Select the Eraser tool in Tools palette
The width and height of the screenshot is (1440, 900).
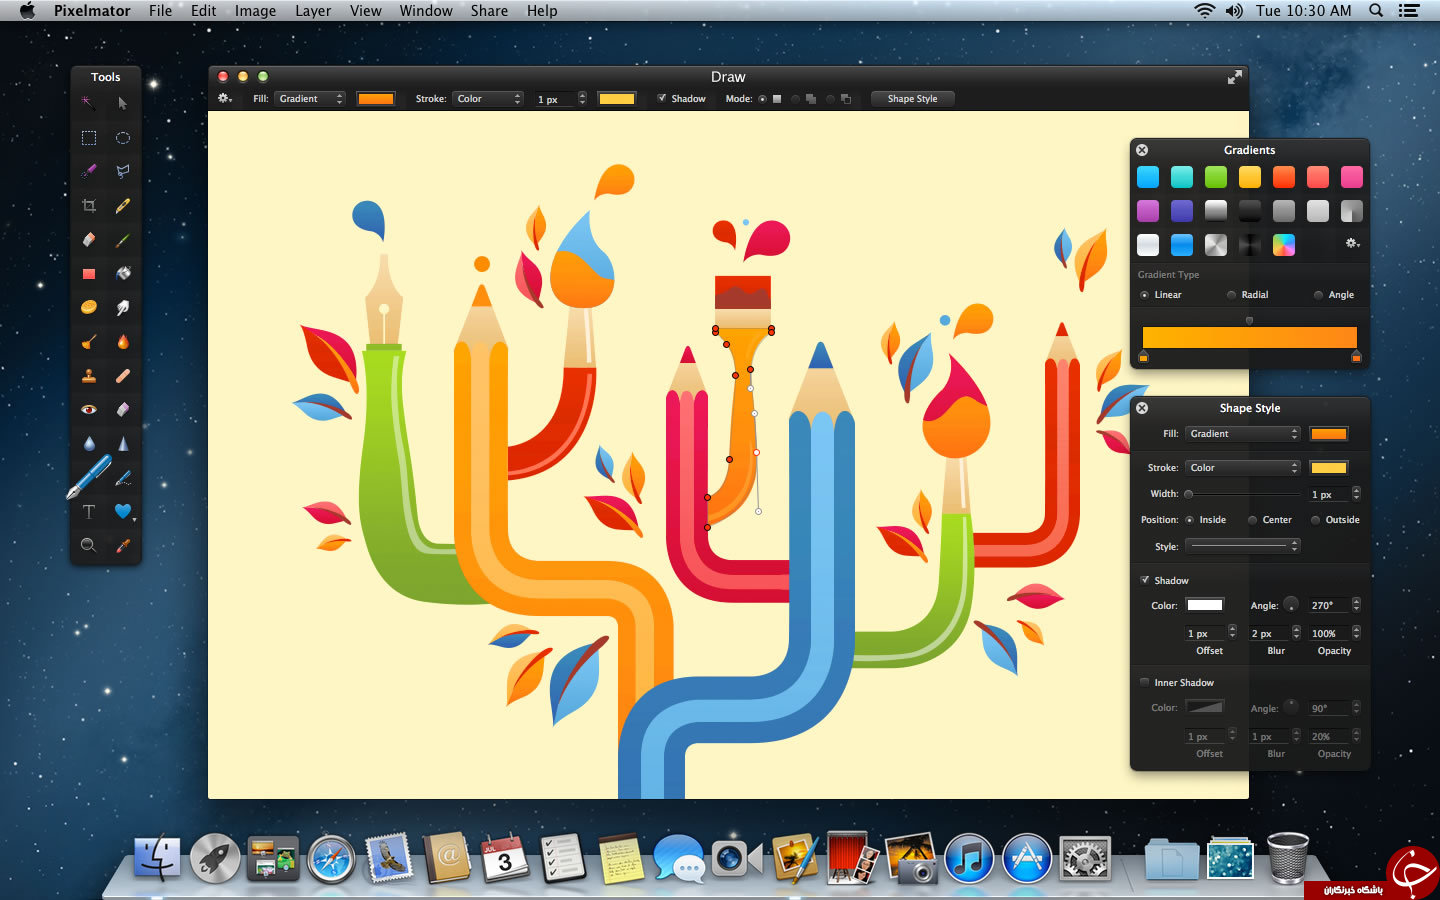[89, 239]
